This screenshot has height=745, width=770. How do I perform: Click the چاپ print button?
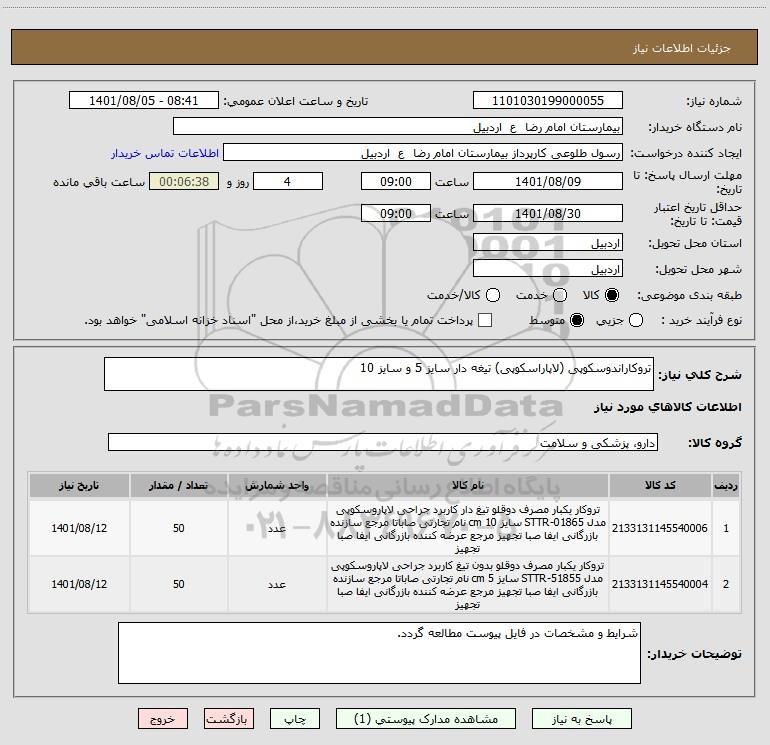[x=295, y=719]
